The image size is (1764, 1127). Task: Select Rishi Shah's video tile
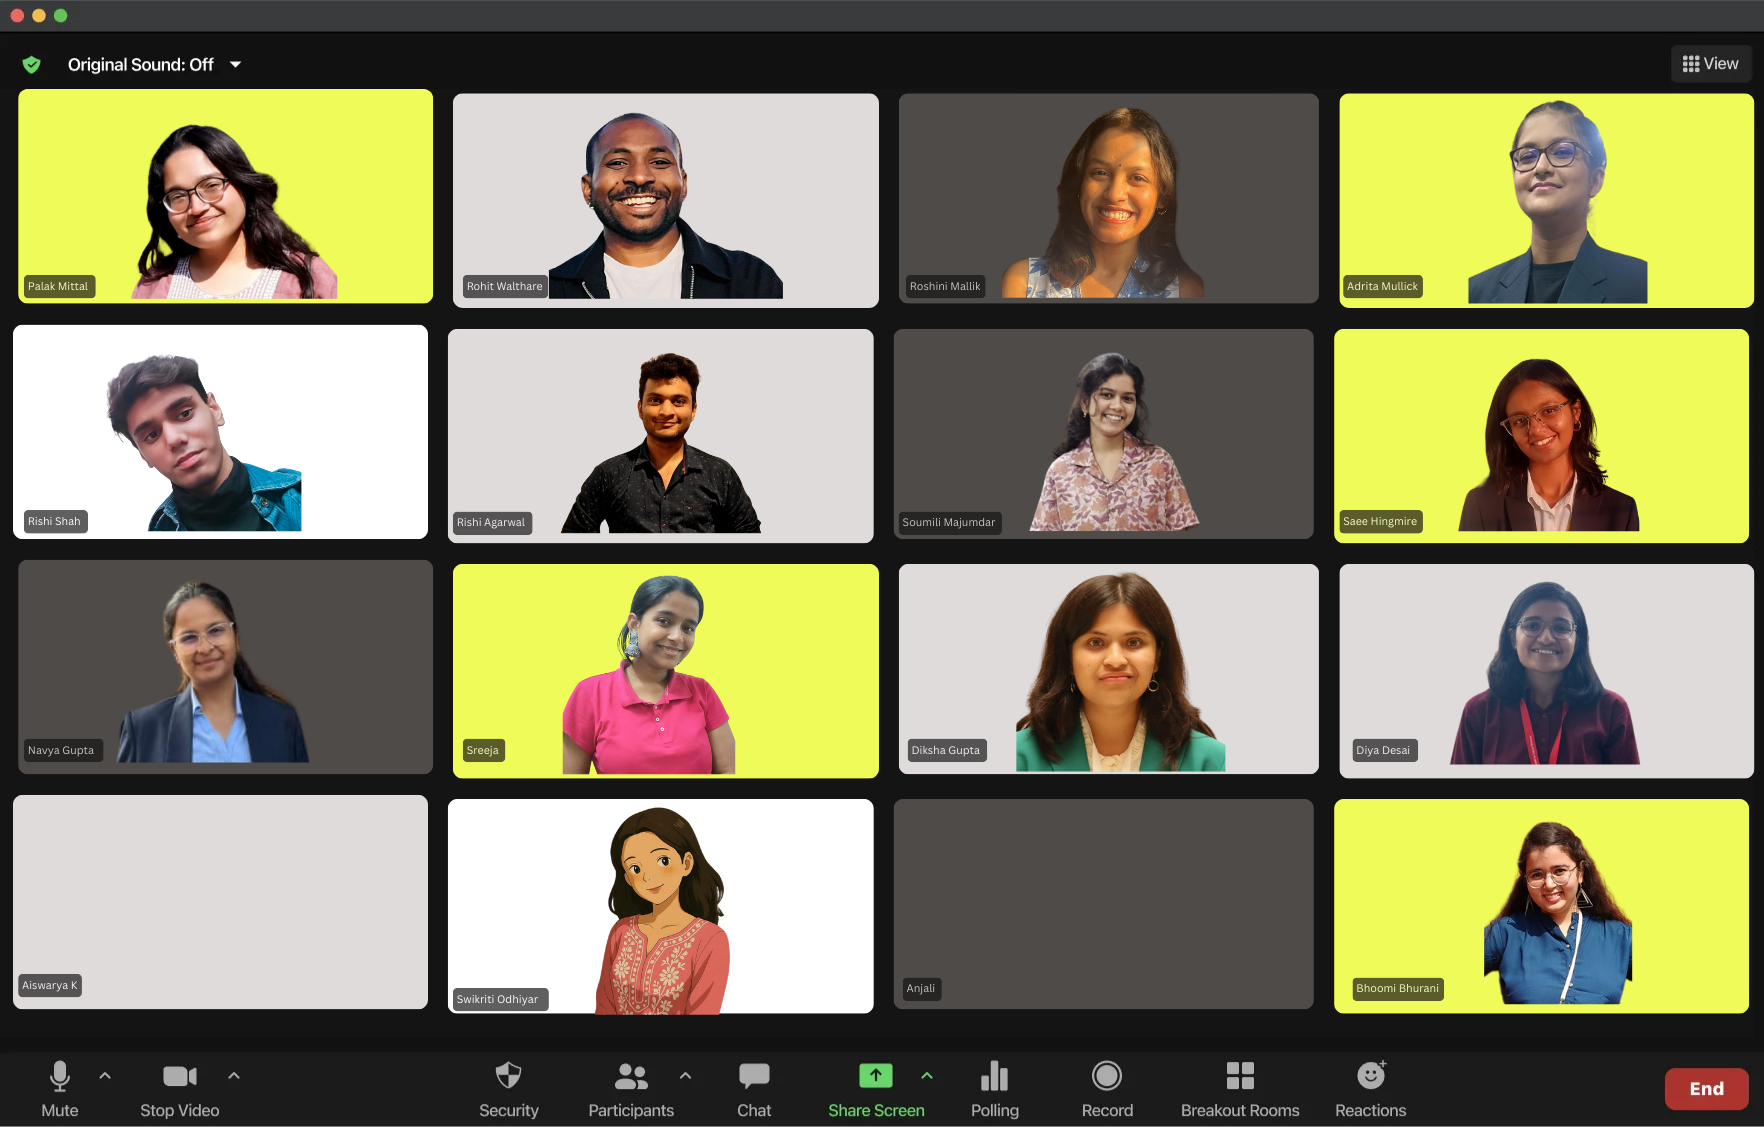220,432
